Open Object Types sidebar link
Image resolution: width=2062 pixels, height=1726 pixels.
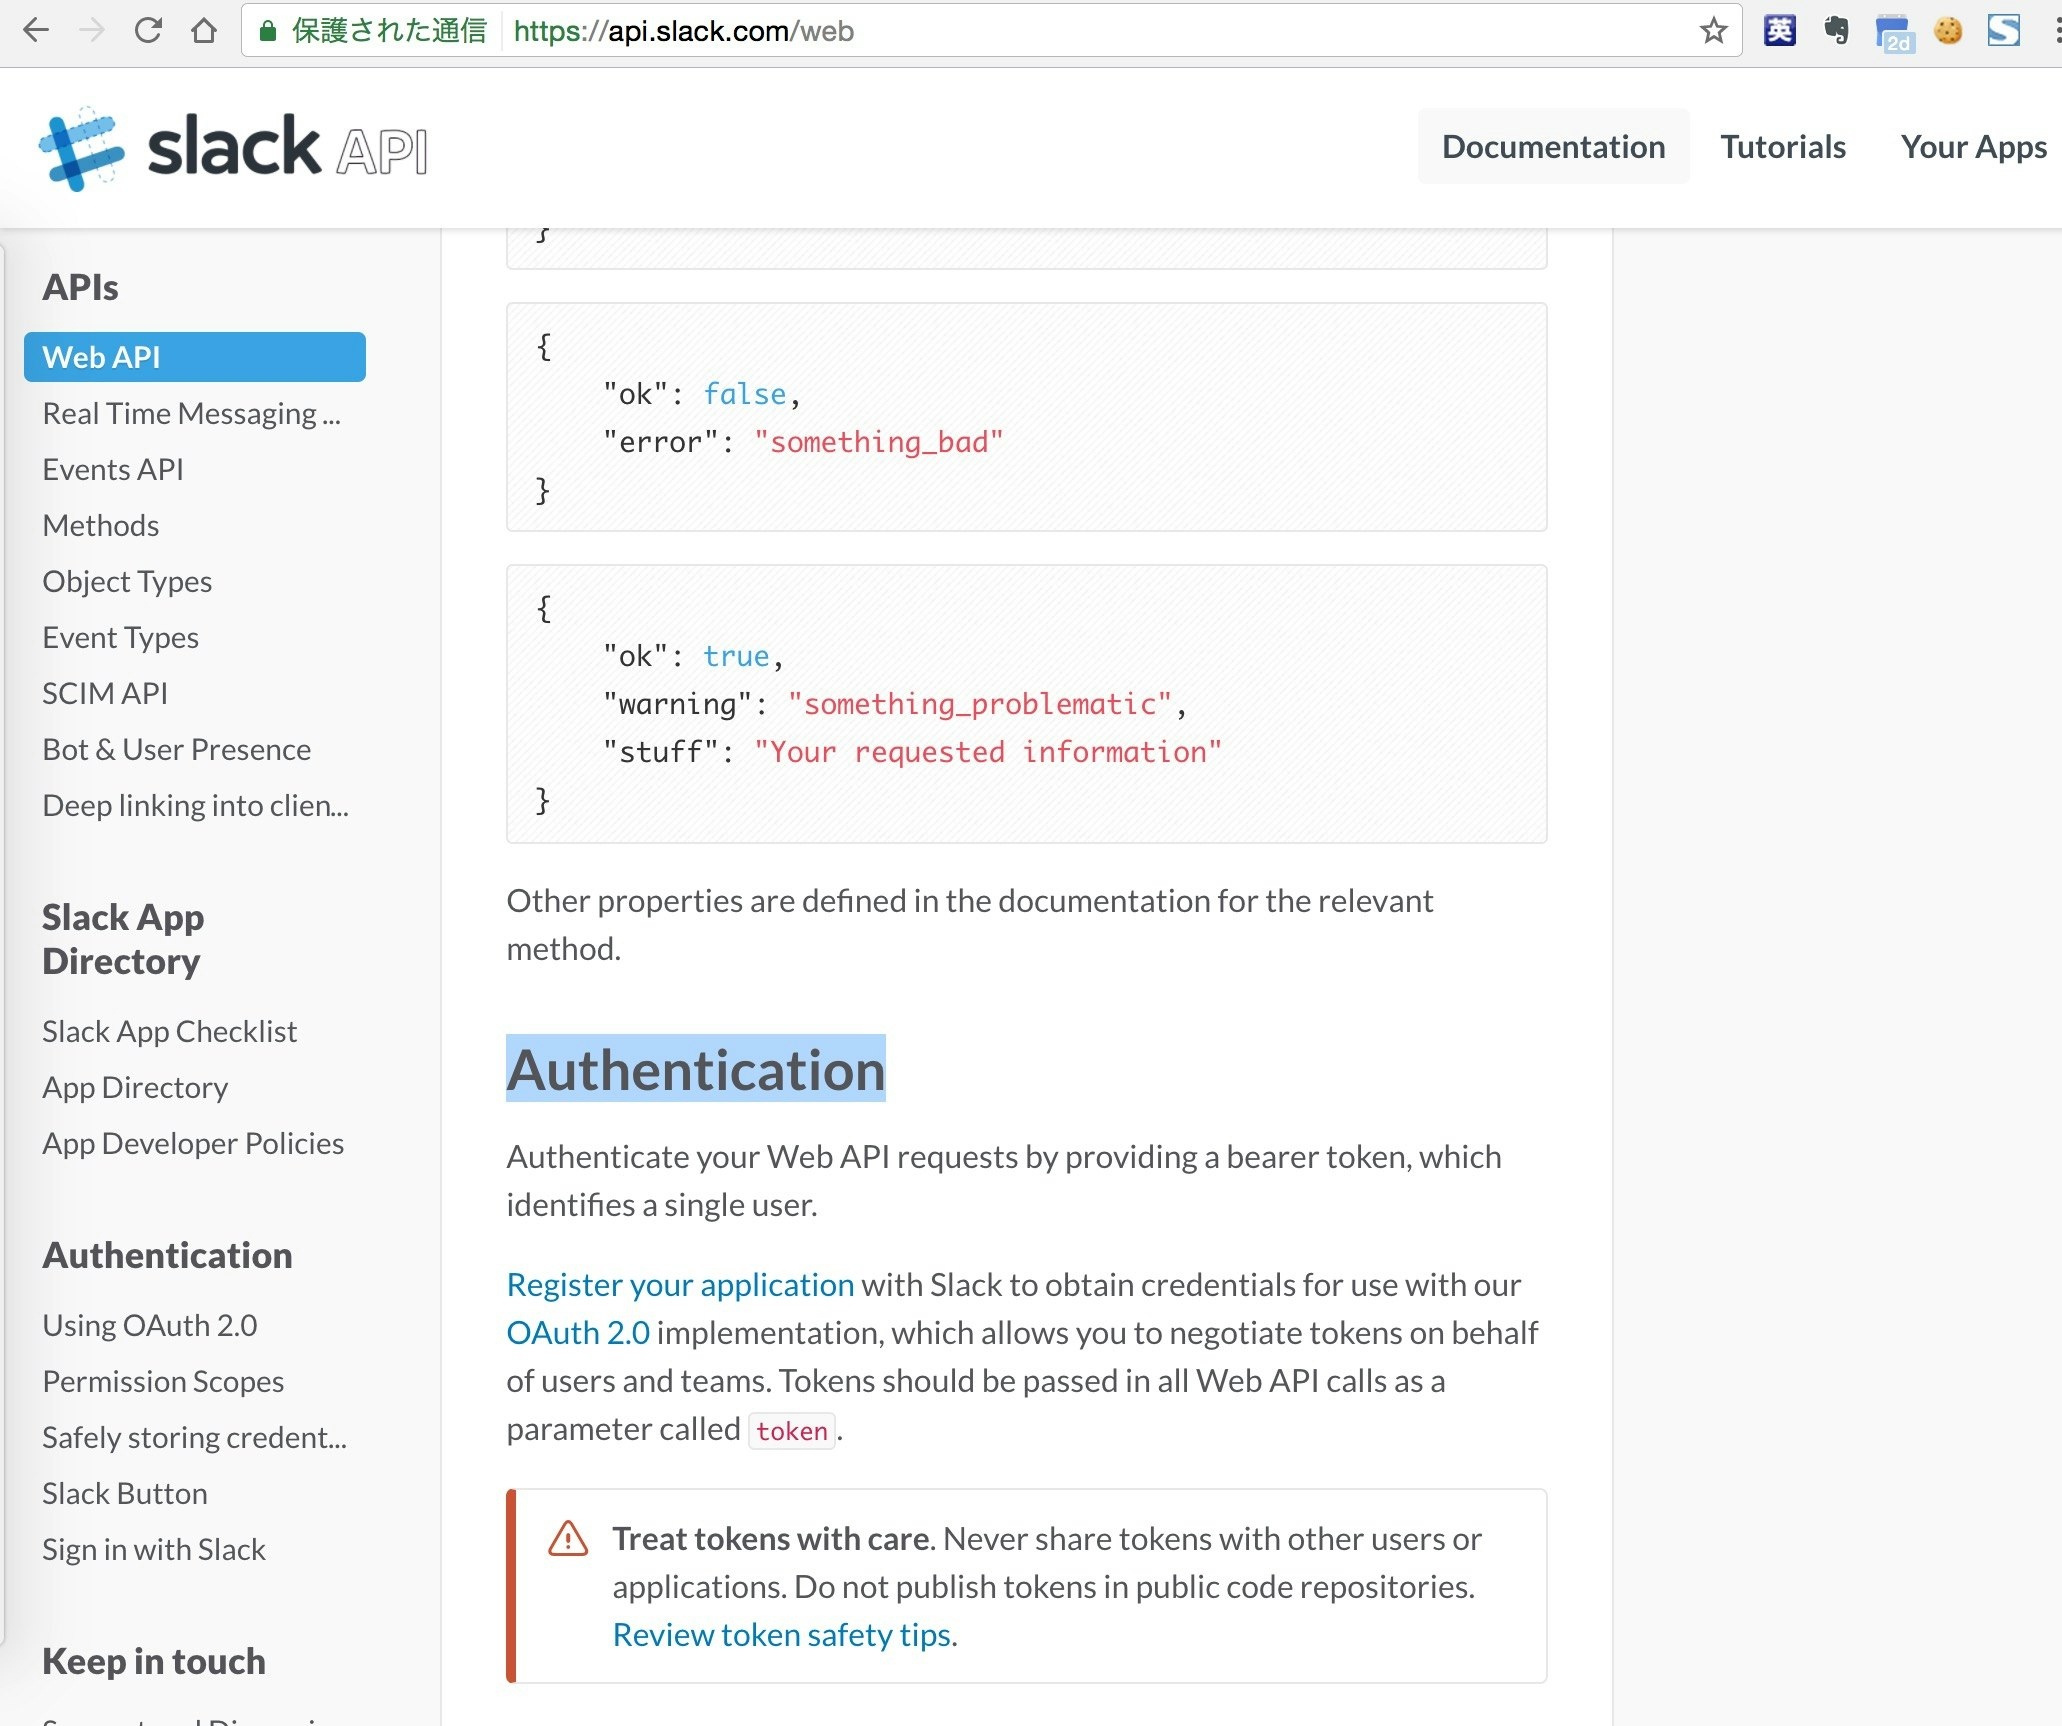click(x=127, y=581)
